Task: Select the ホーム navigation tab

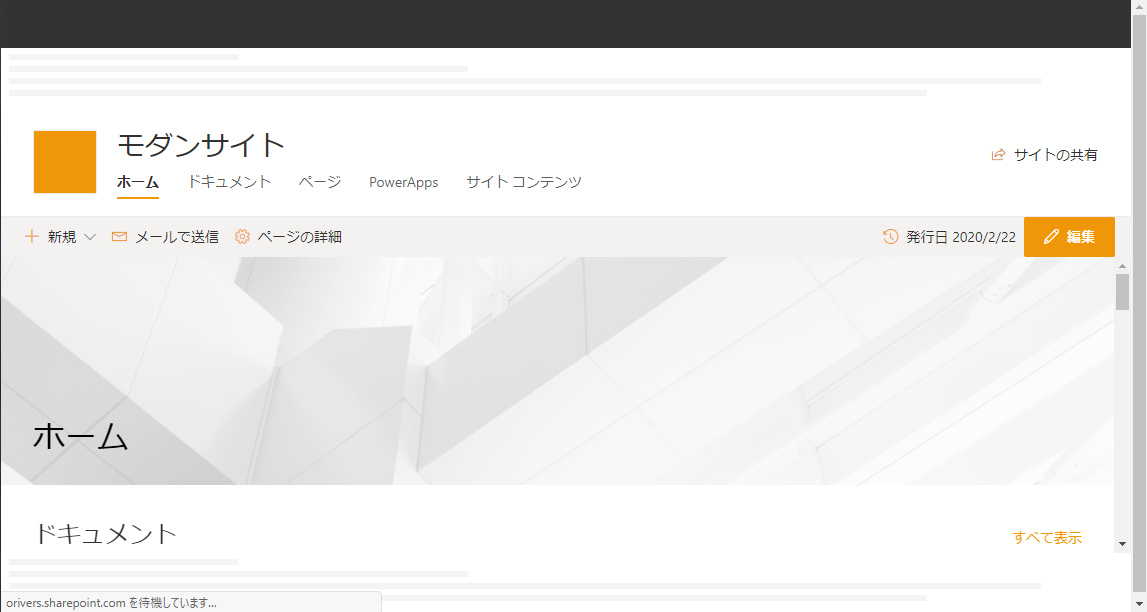Action: pyautogui.click(x=138, y=182)
